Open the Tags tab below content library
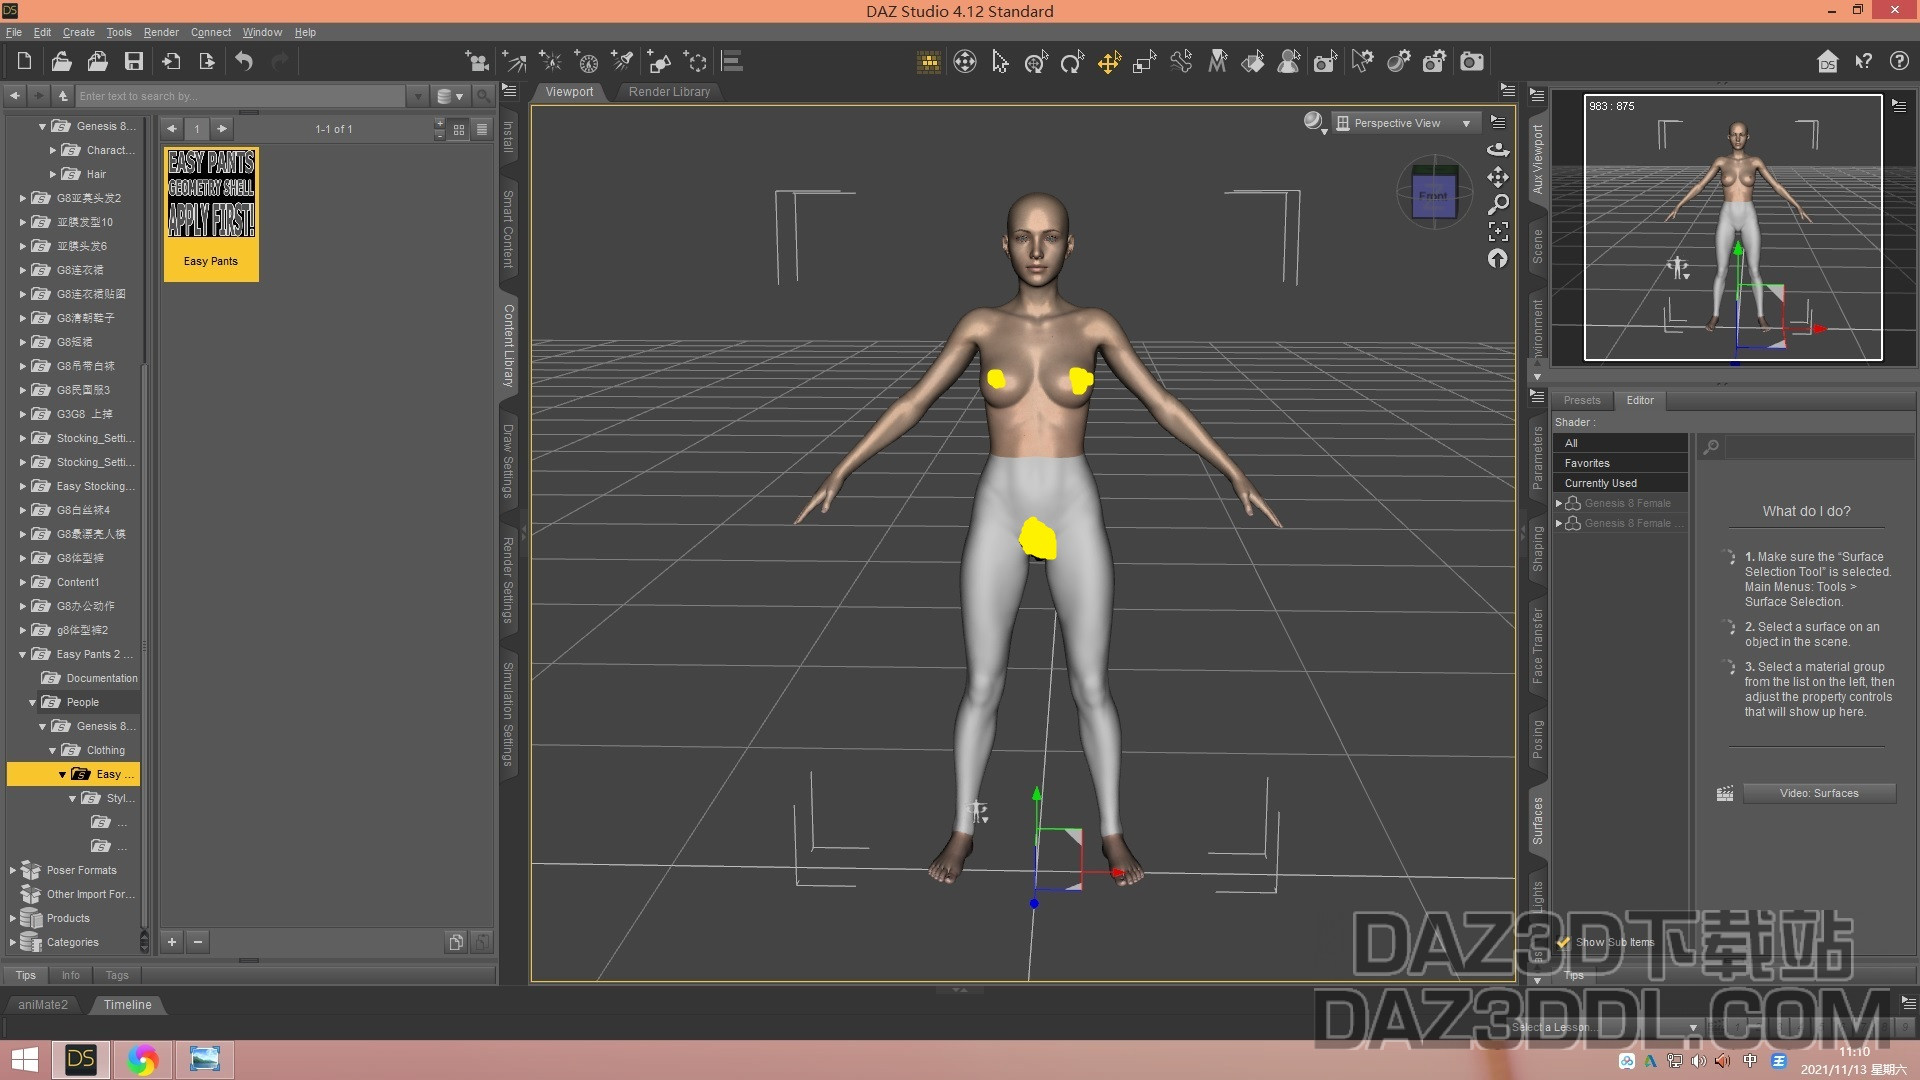This screenshot has width=1920, height=1080. pyautogui.click(x=117, y=975)
